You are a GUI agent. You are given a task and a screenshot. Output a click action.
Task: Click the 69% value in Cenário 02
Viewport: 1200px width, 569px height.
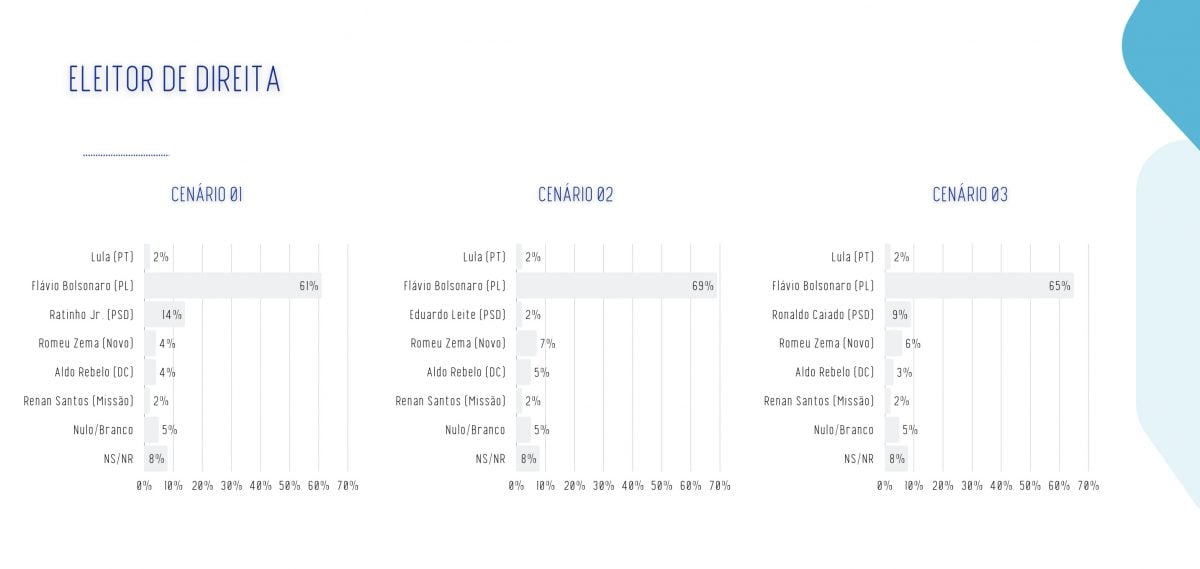703,286
